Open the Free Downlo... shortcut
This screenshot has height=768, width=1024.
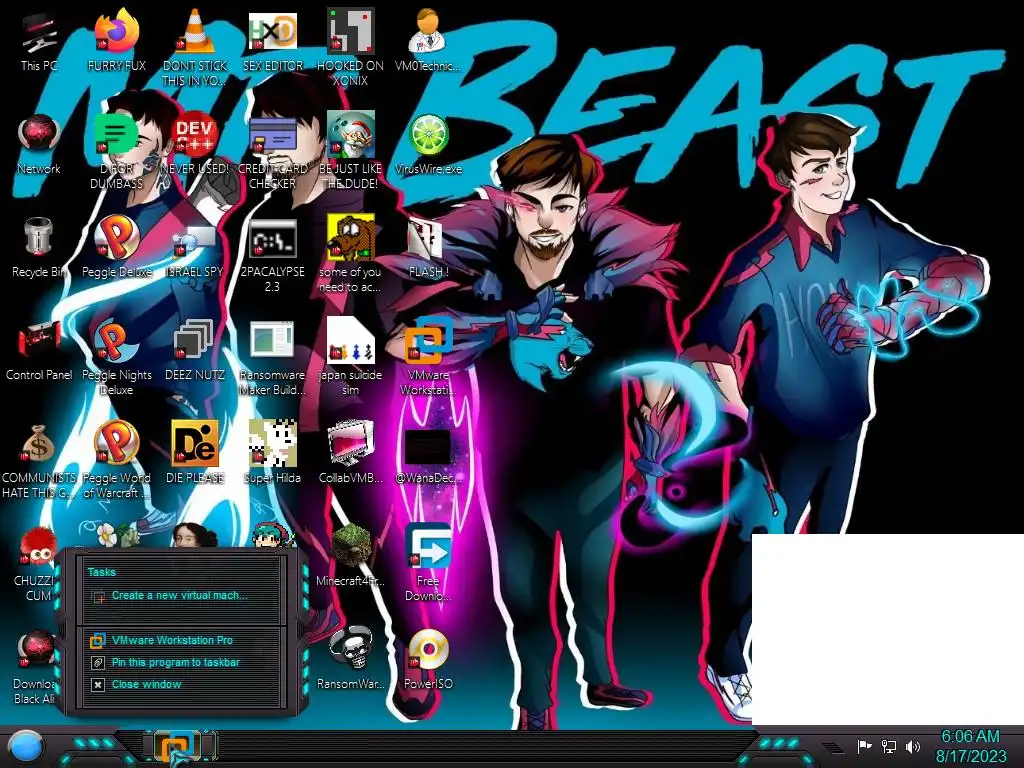(x=428, y=563)
